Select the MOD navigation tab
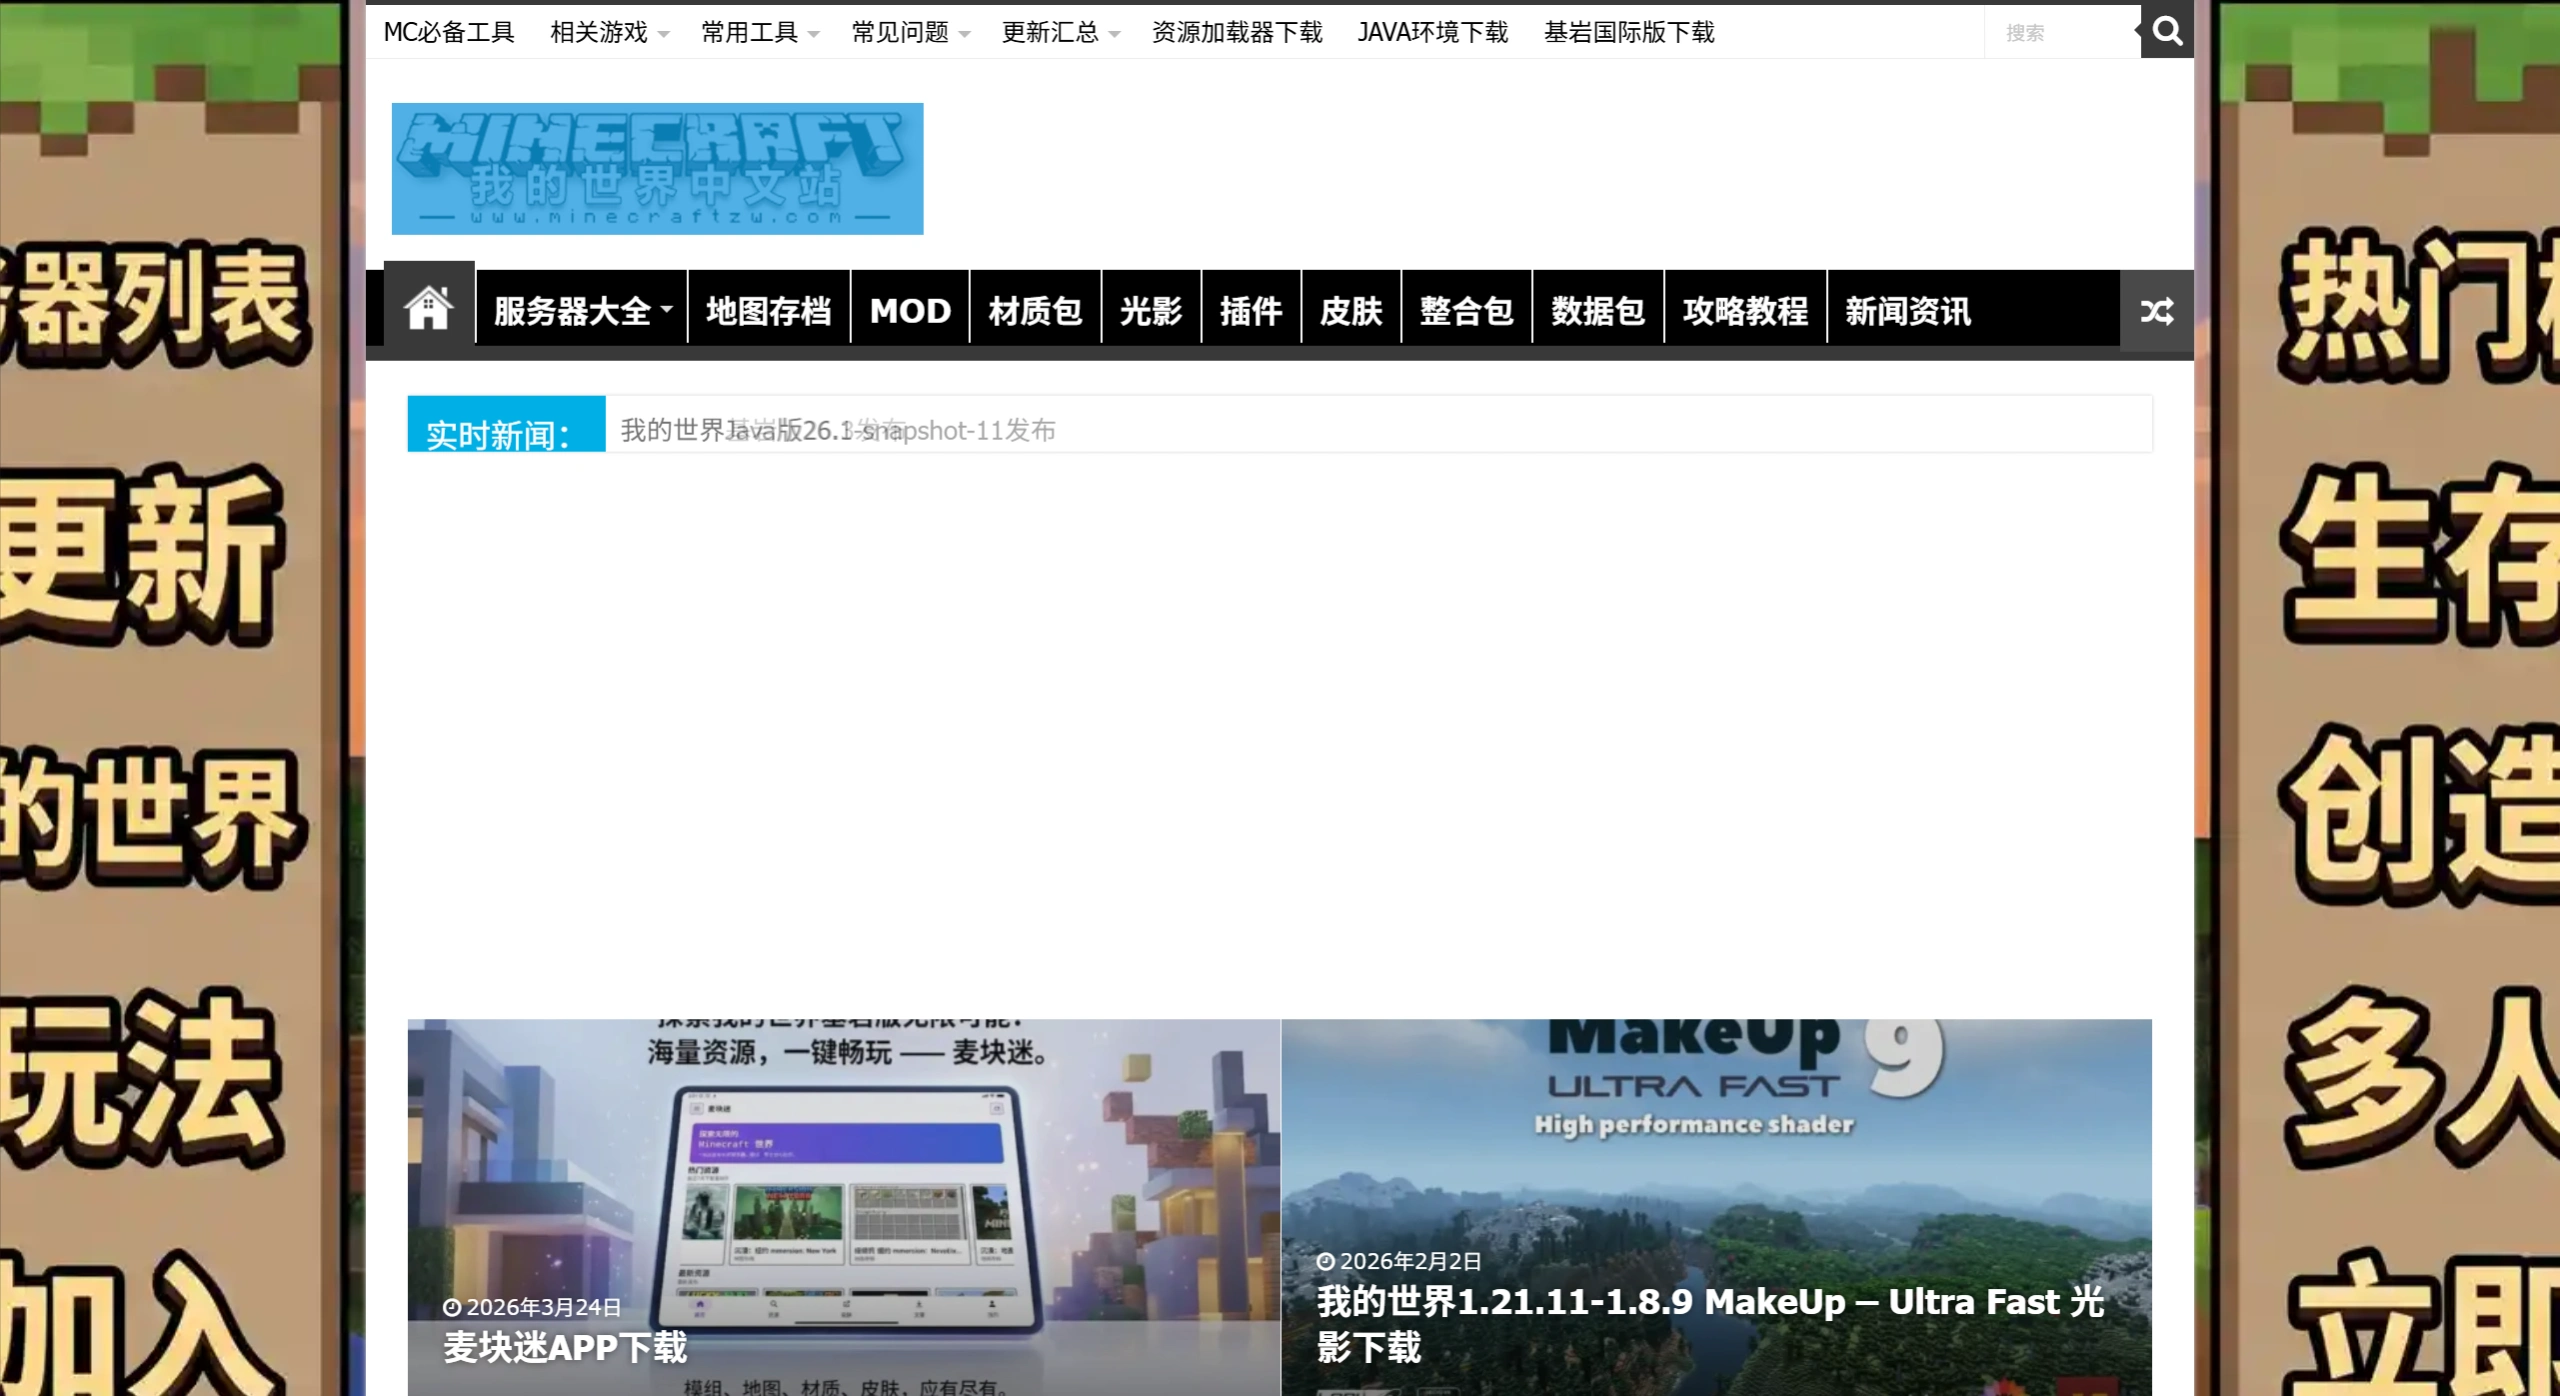 coord(910,311)
